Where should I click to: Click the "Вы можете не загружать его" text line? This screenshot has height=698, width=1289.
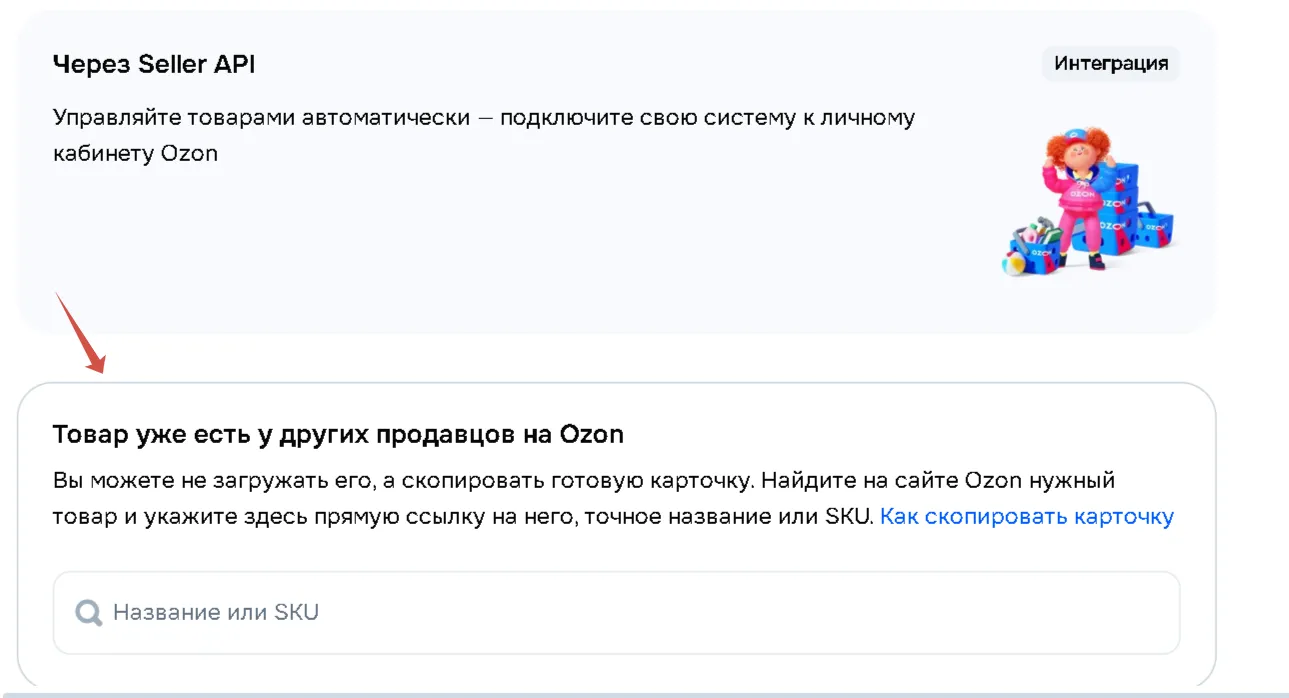point(583,480)
